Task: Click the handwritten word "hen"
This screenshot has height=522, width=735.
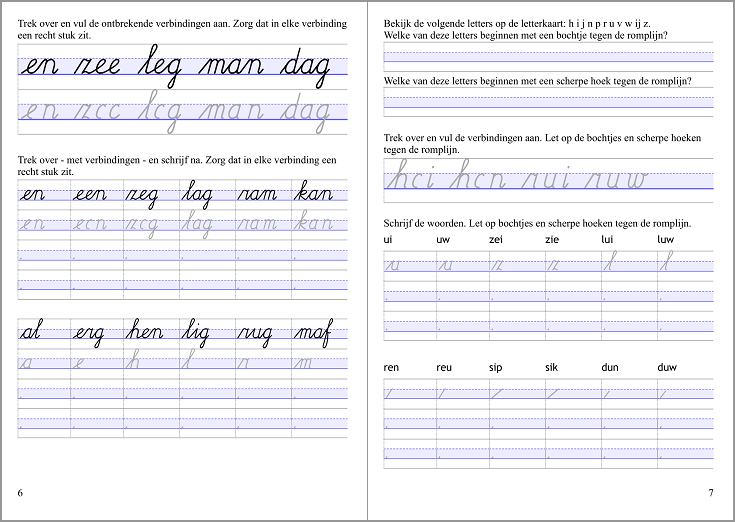Action: point(146,334)
